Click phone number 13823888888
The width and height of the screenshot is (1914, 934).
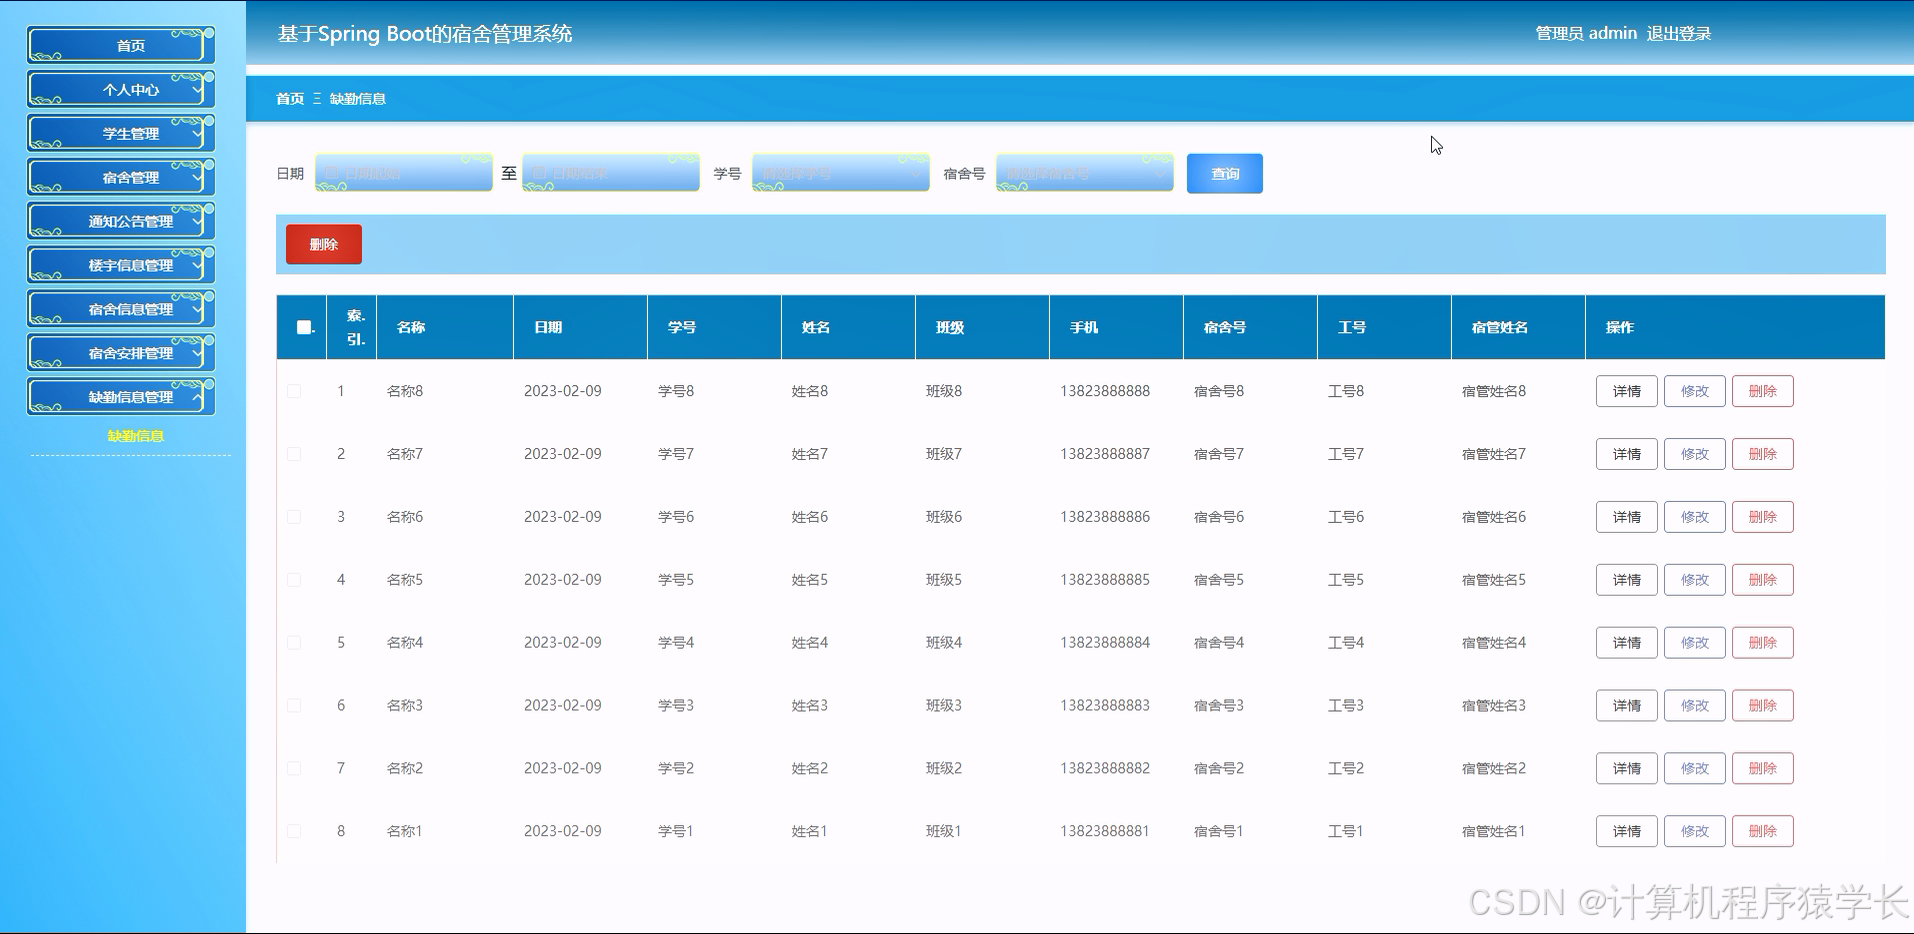1105,391
